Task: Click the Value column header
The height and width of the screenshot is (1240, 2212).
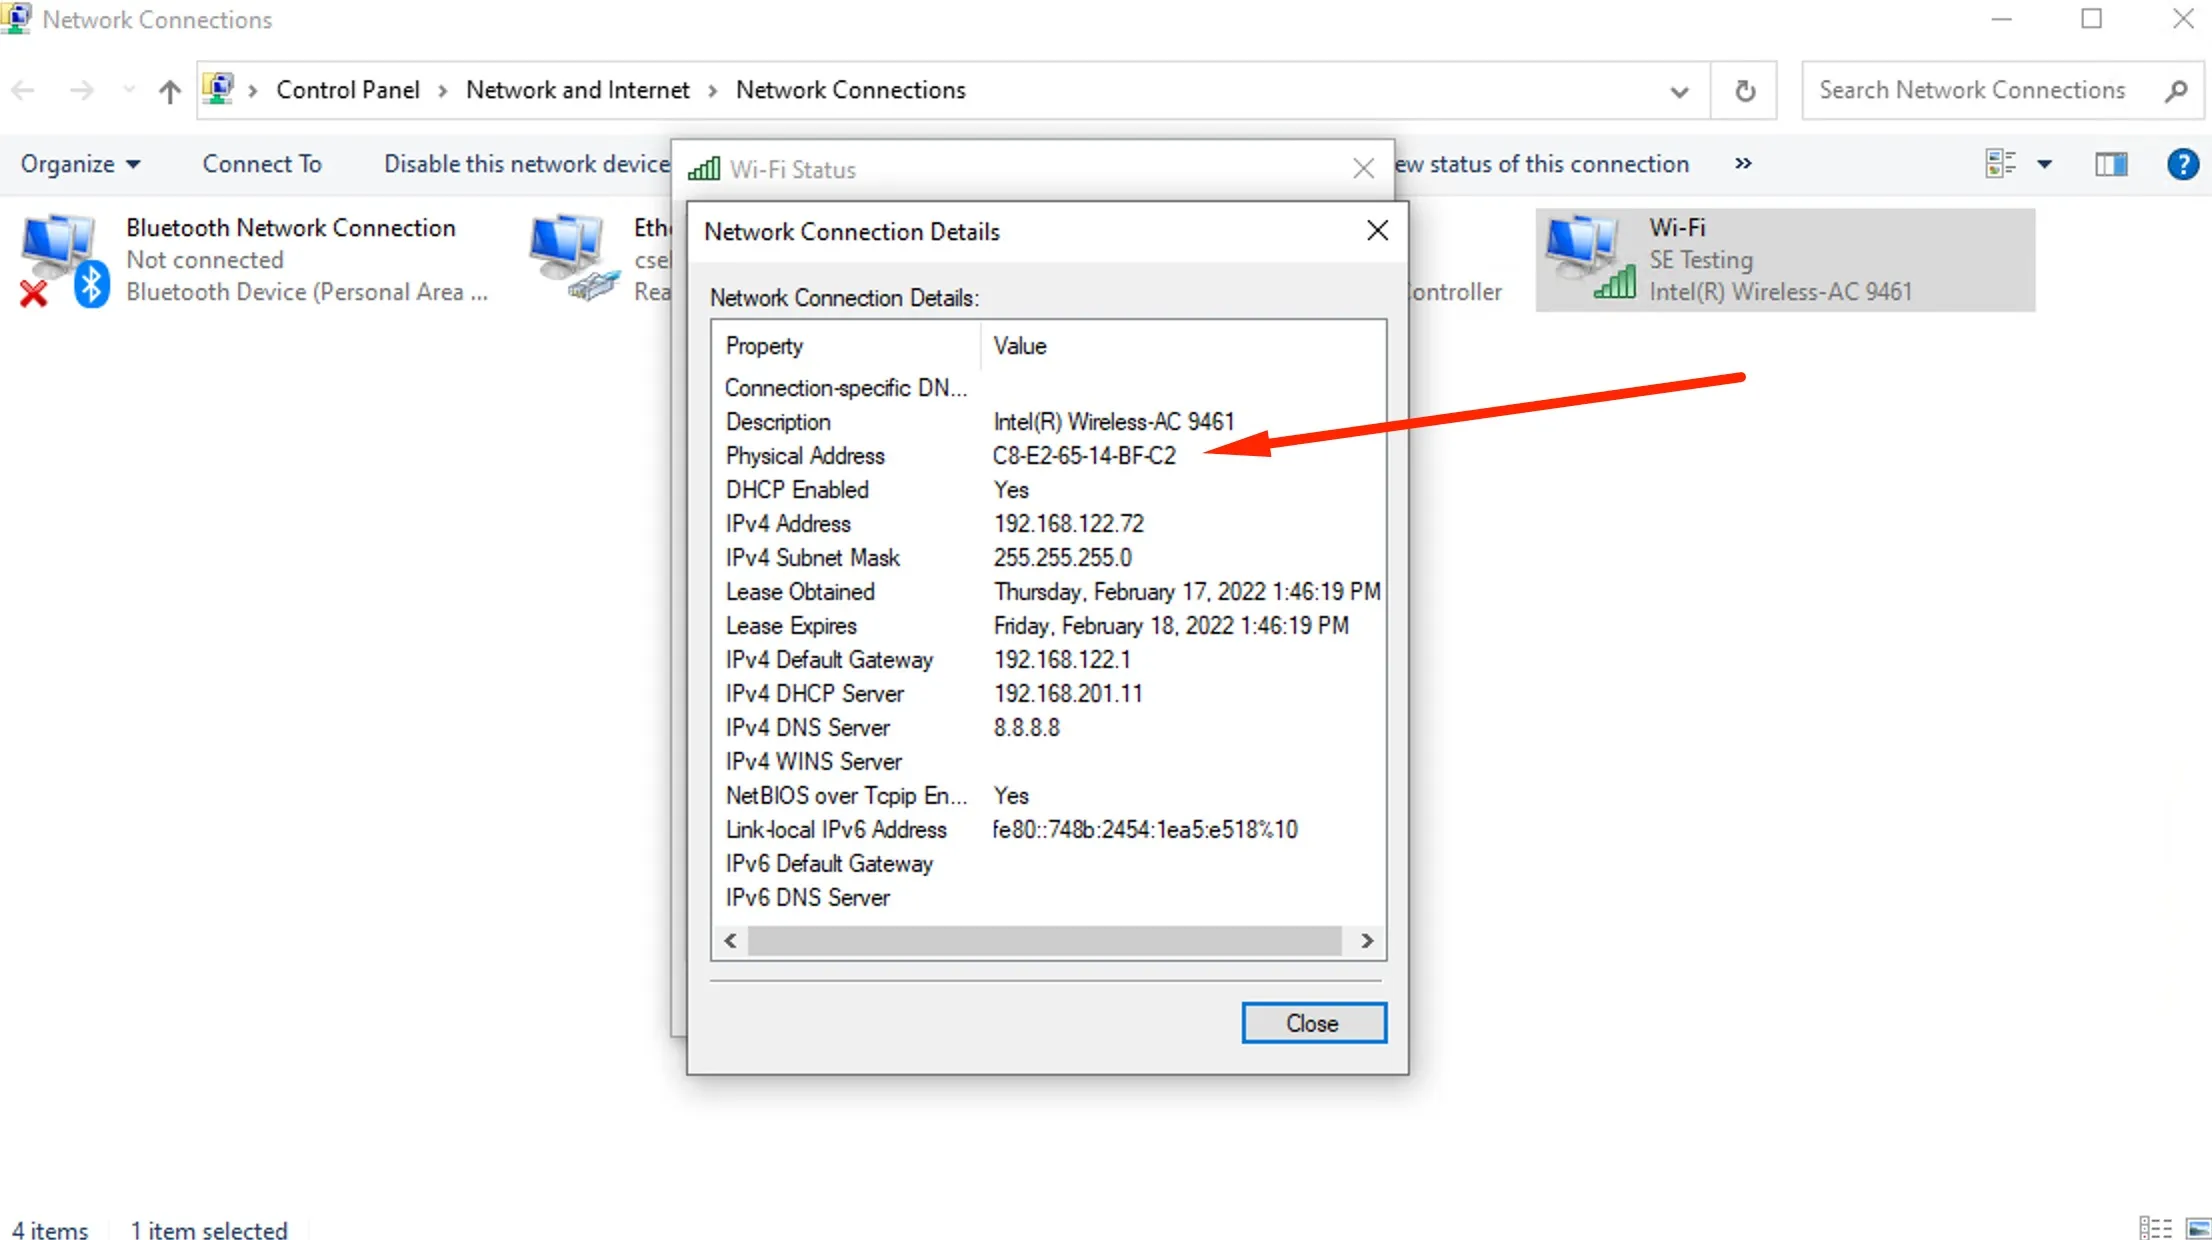Action: coord(1182,346)
